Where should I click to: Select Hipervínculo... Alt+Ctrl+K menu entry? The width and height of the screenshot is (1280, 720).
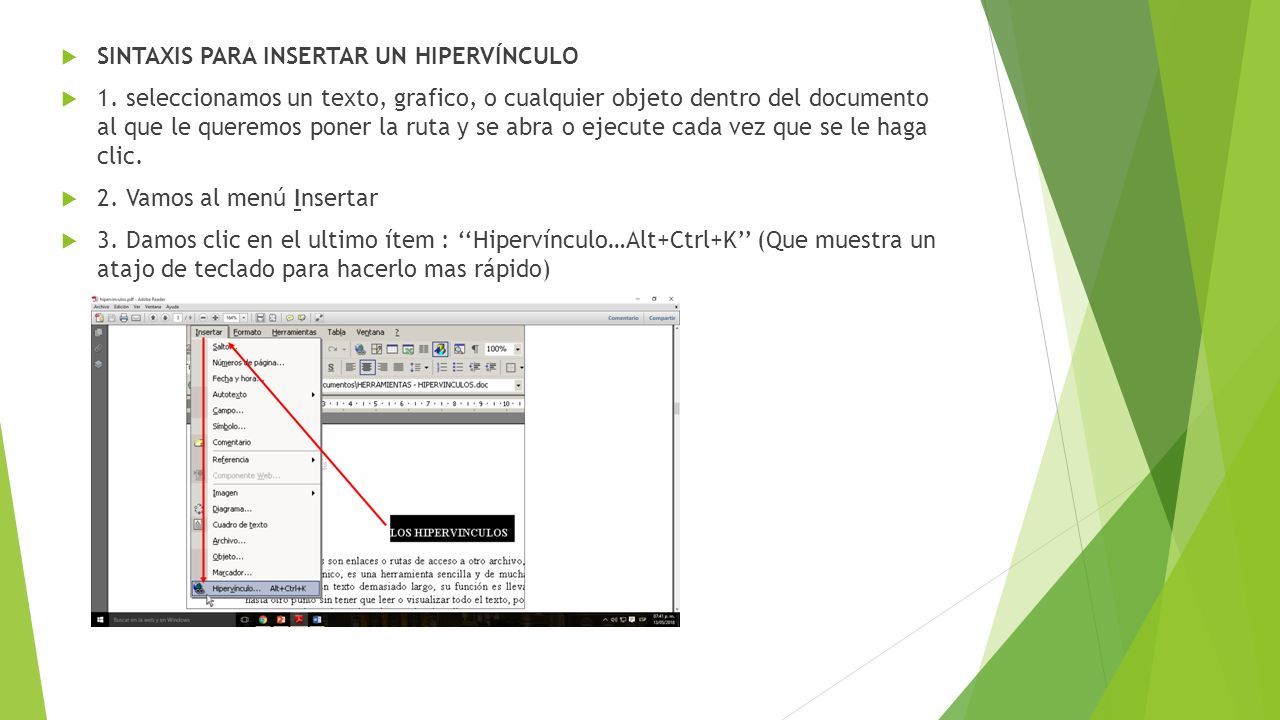click(x=255, y=588)
